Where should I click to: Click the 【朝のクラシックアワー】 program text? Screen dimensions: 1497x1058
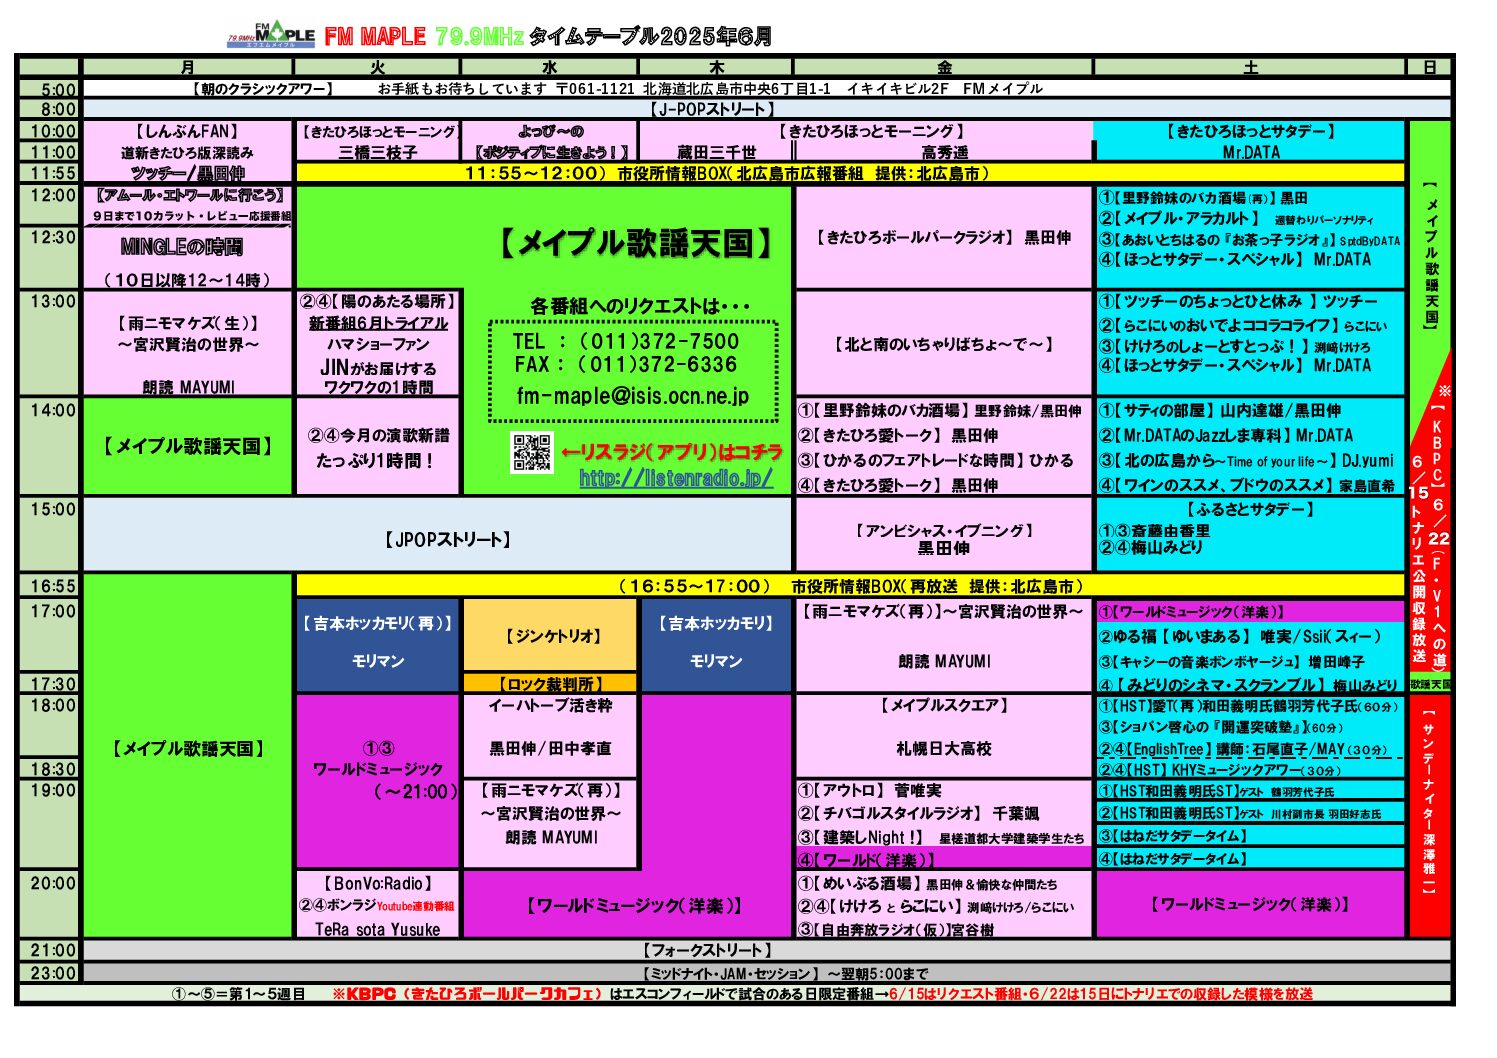click(x=262, y=89)
